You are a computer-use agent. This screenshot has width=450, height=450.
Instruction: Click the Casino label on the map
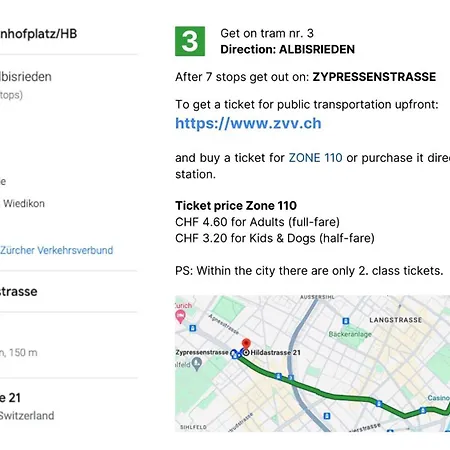coord(438,398)
